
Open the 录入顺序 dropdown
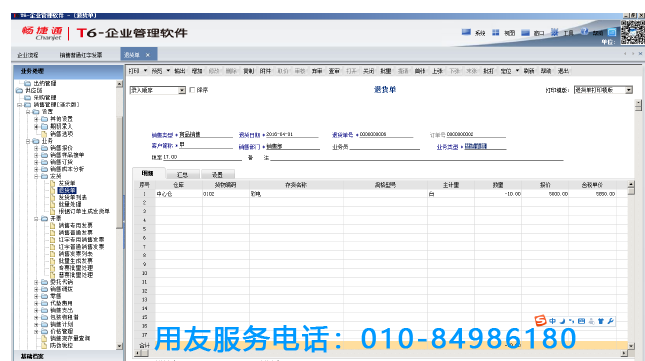point(182,90)
